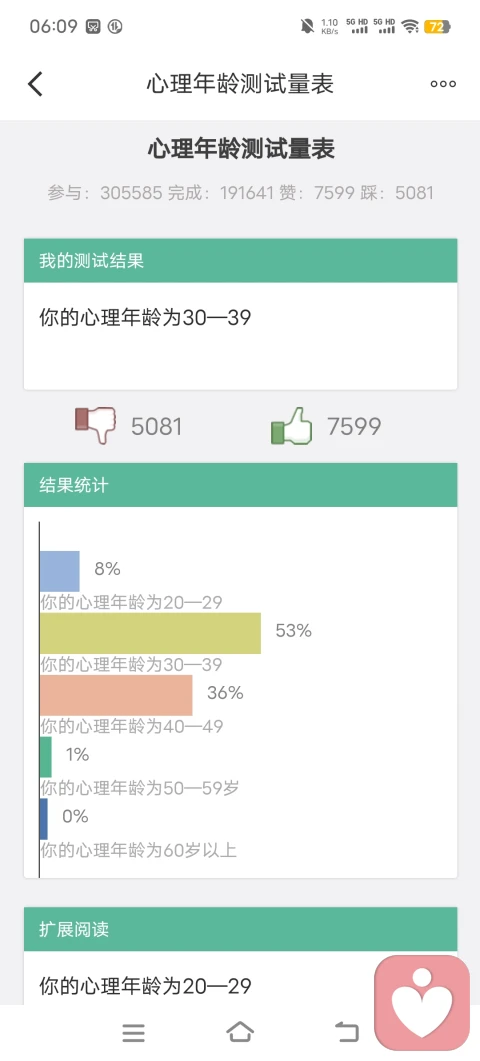Tap the result text 你的心理年龄为30—39

145,317
